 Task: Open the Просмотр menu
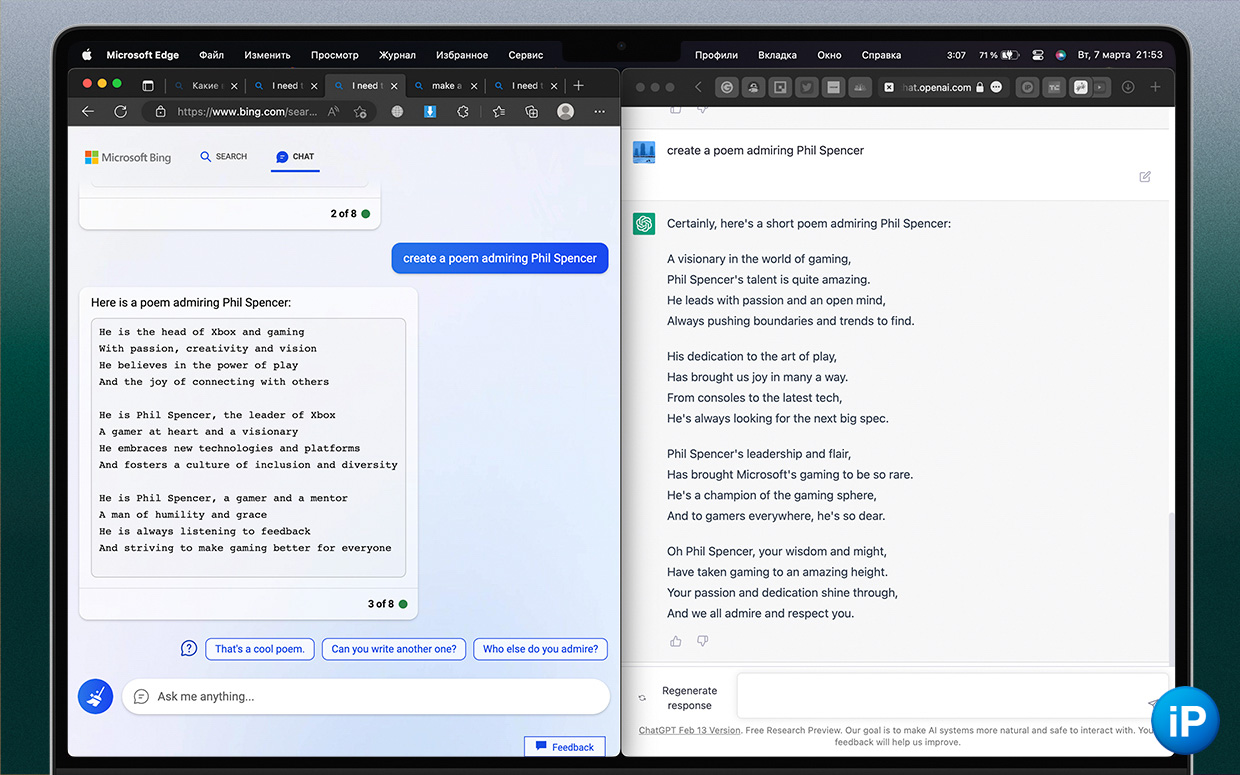(334, 55)
